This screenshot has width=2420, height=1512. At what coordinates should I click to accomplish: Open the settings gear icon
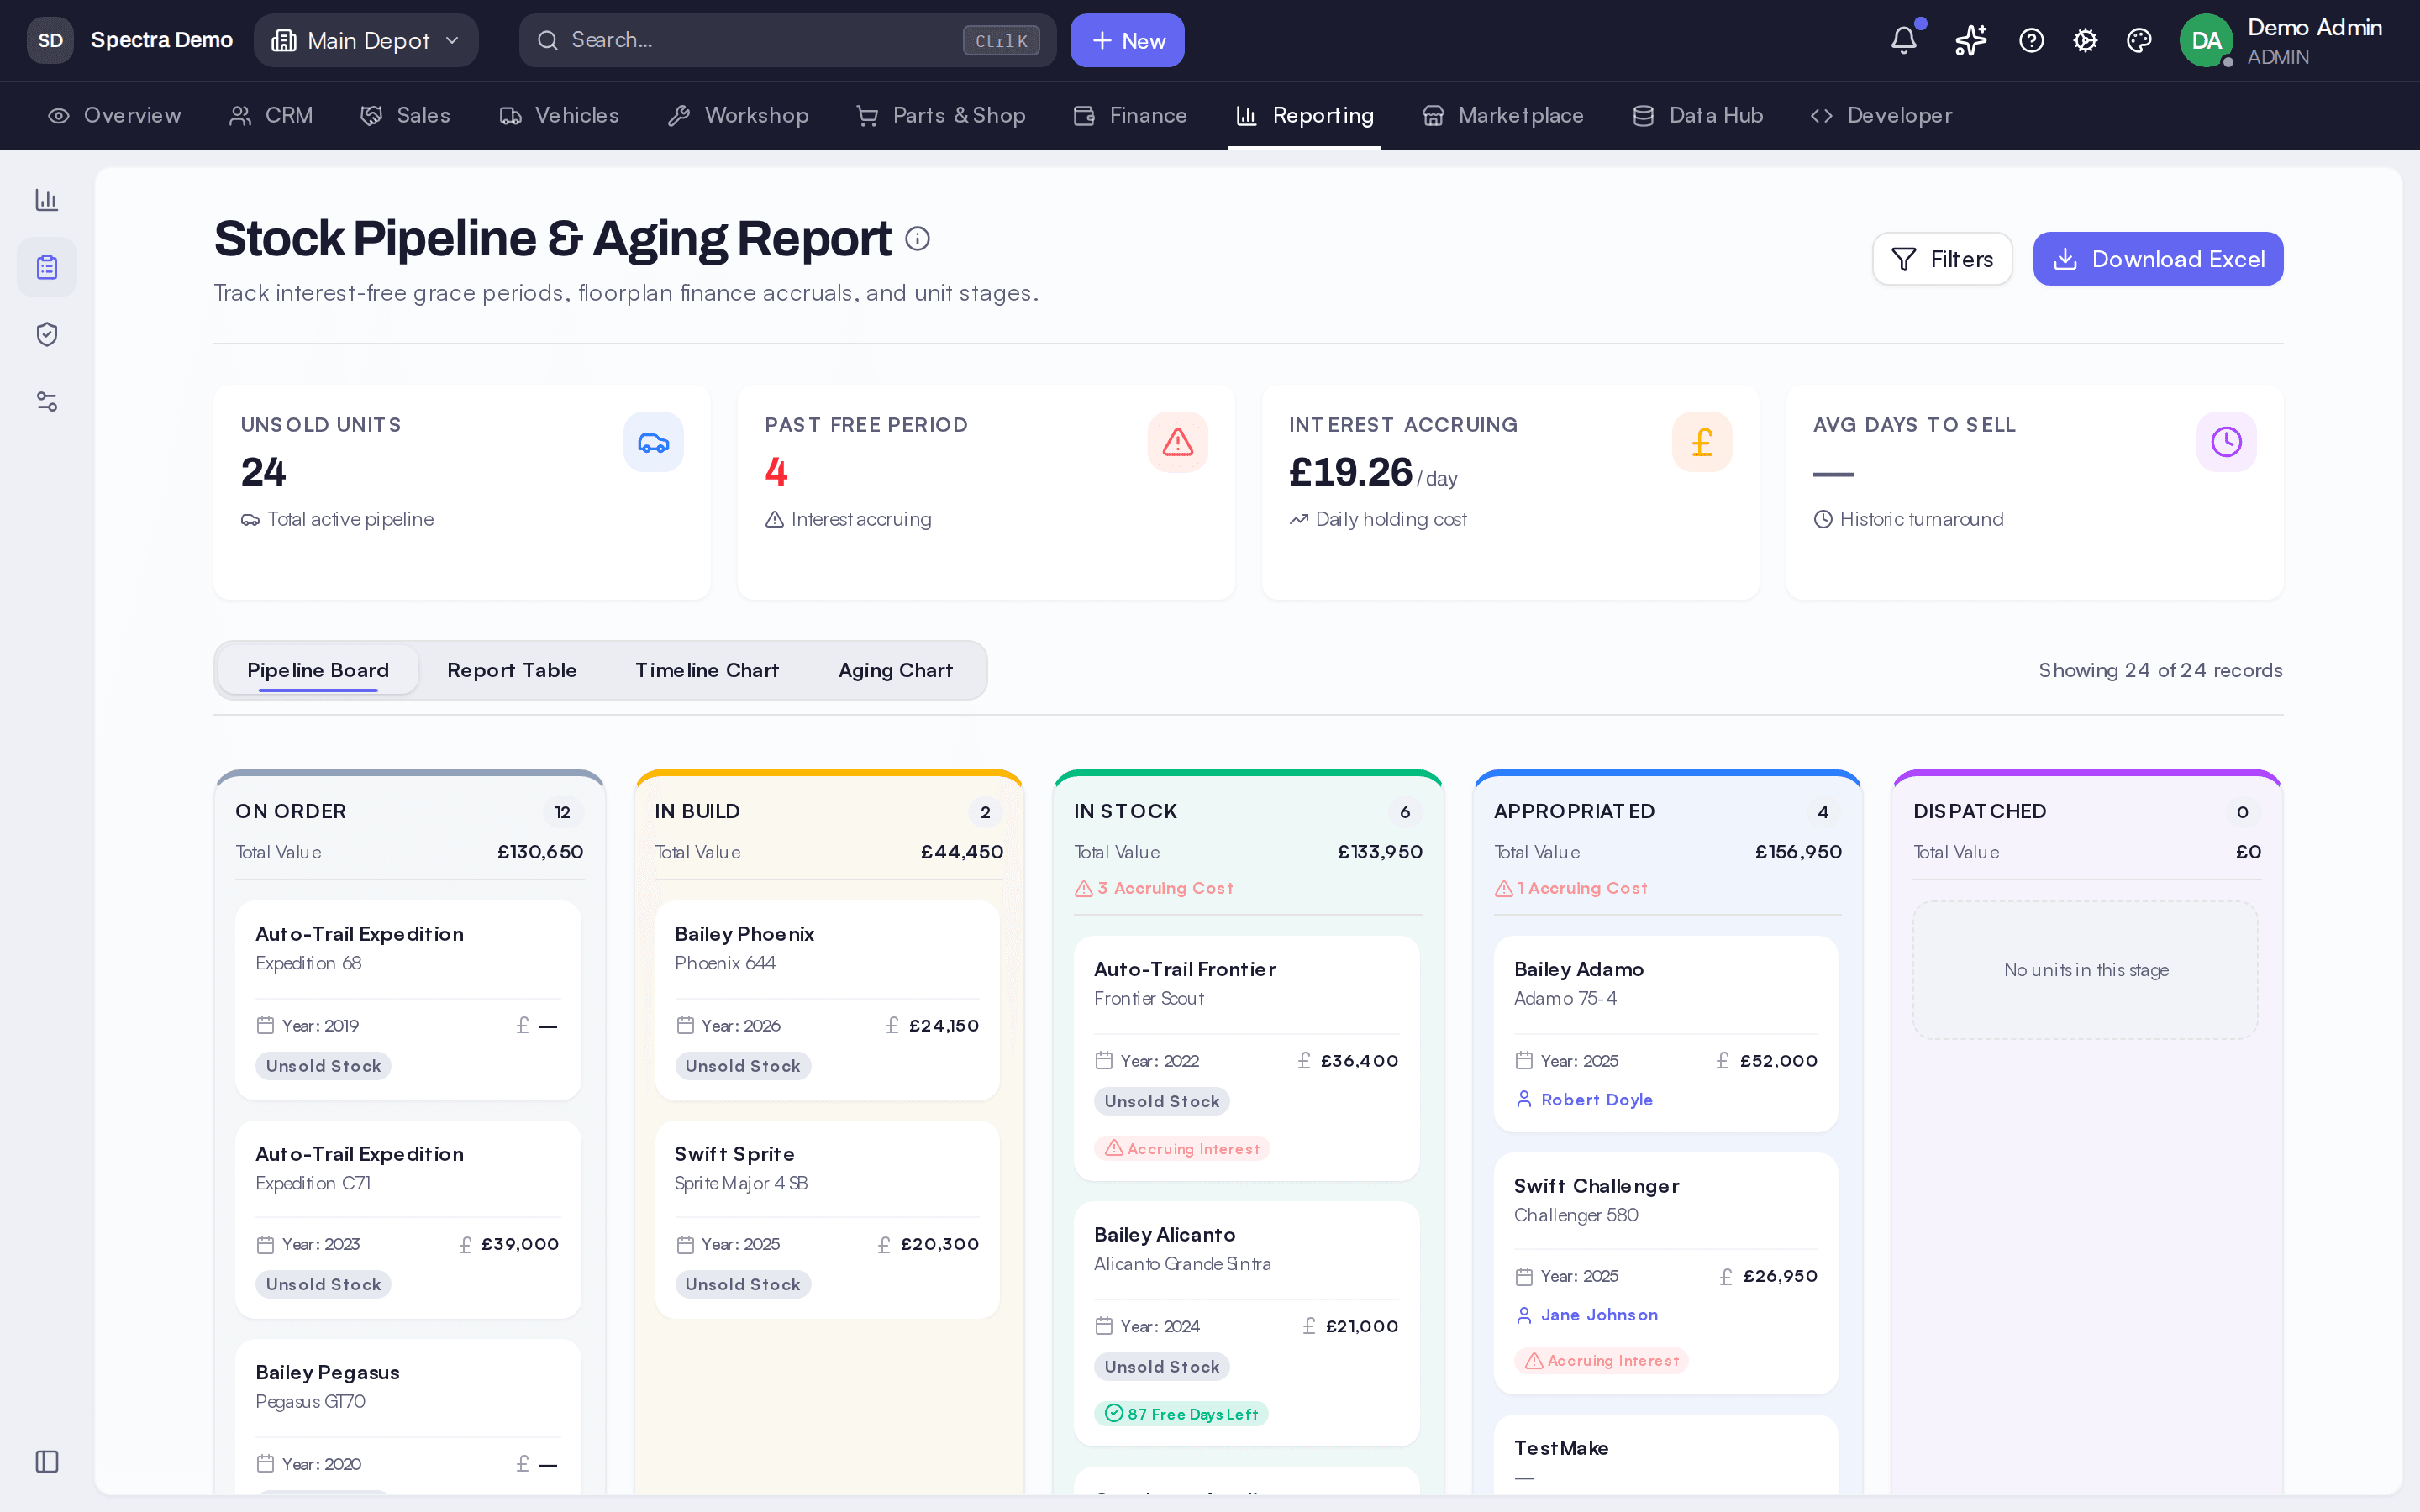click(x=2085, y=40)
